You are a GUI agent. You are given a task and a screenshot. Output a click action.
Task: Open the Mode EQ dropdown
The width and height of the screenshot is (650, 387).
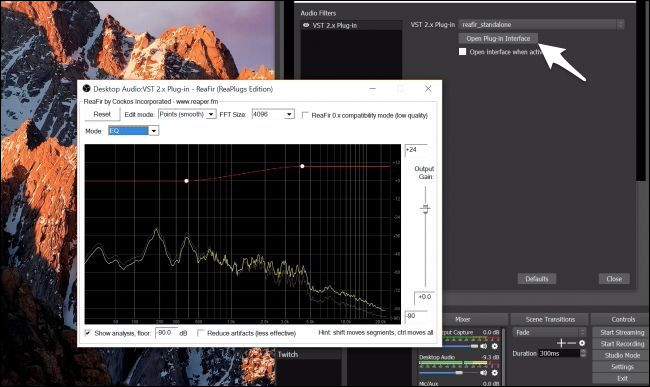pos(133,131)
